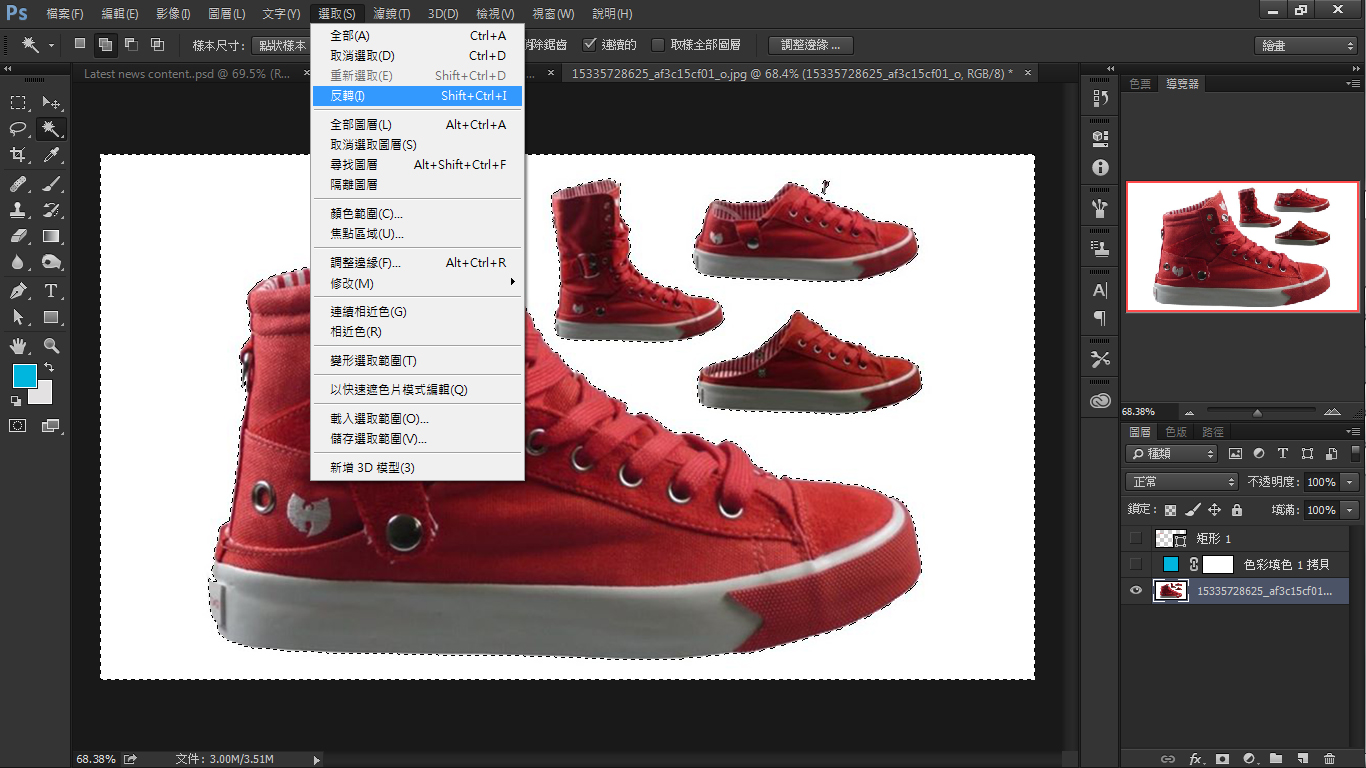Click the 調整邊緣... button
Screen dimensions: 1366x768
811,45
